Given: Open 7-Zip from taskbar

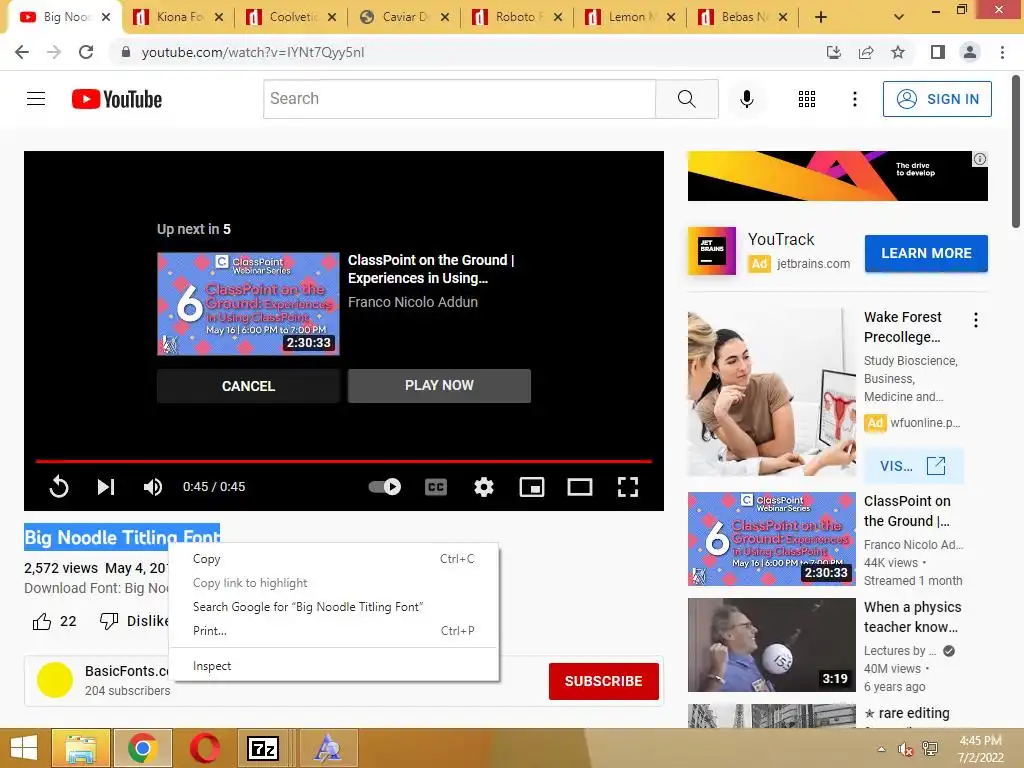Looking at the screenshot, I should [263, 748].
